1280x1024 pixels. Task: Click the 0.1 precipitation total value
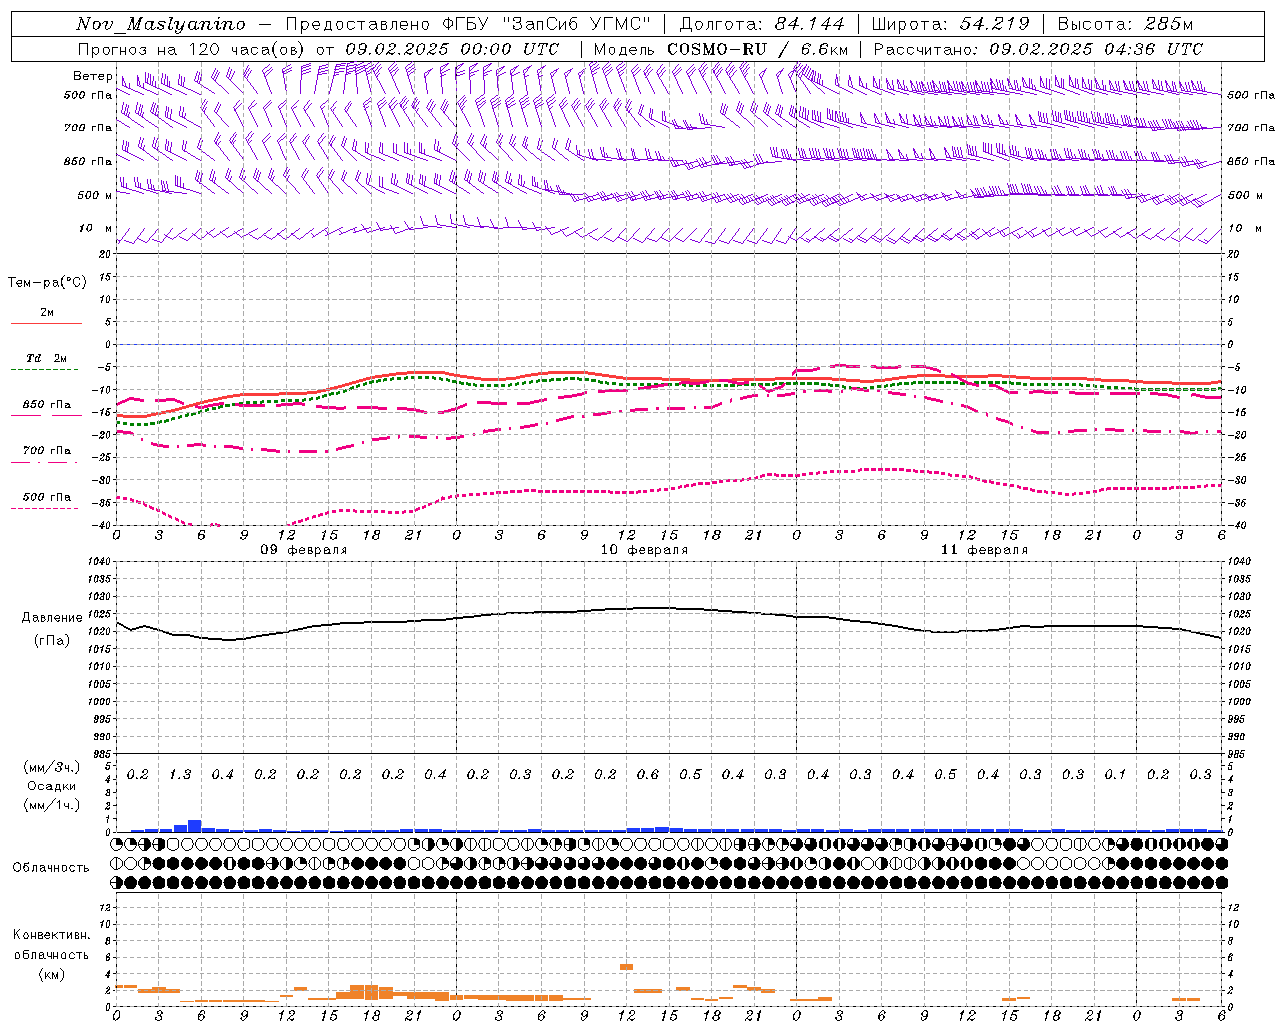click(x=1115, y=775)
